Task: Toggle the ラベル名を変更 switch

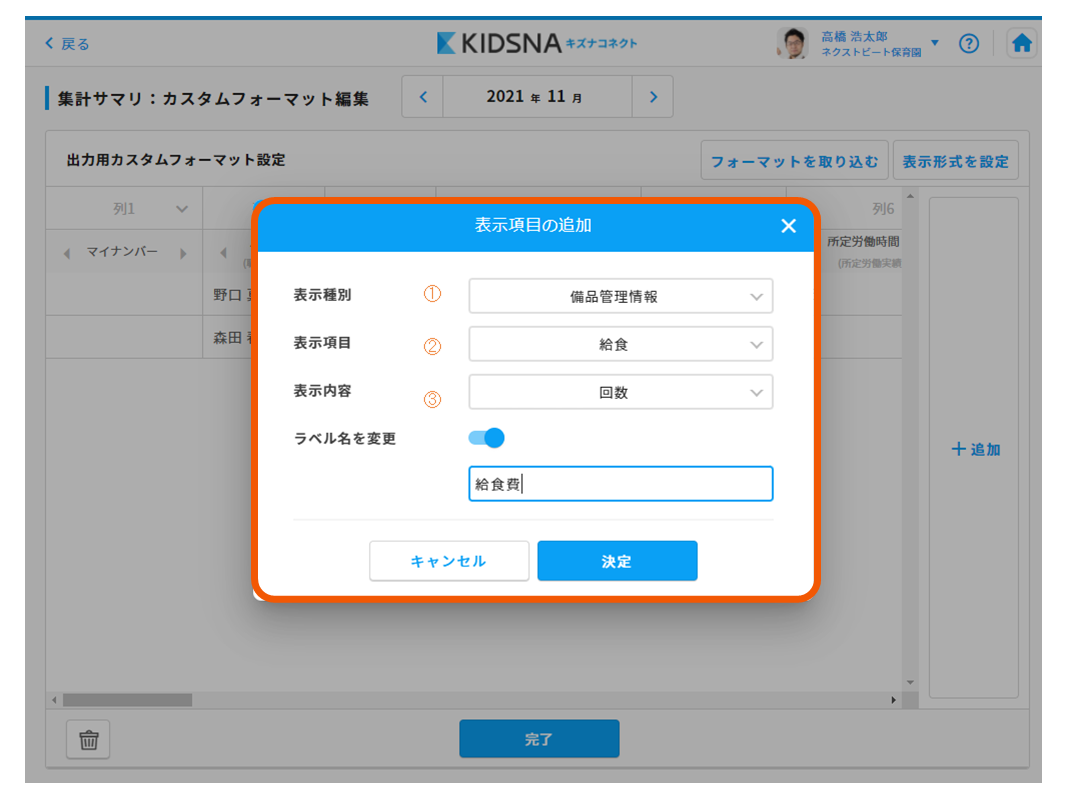Action: click(486, 438)
